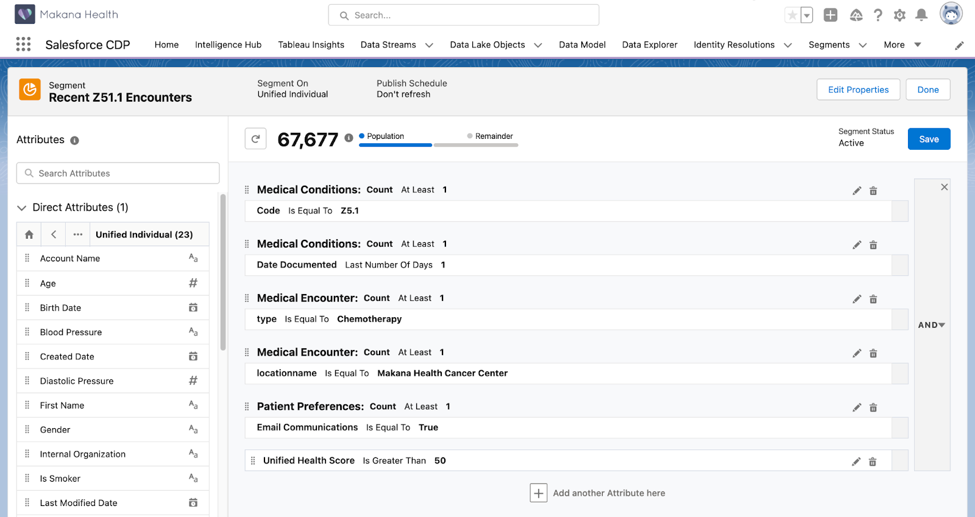975x517 pixels.
Task: Expand the Data Streams menu arrow
Action: click(429, 45)
